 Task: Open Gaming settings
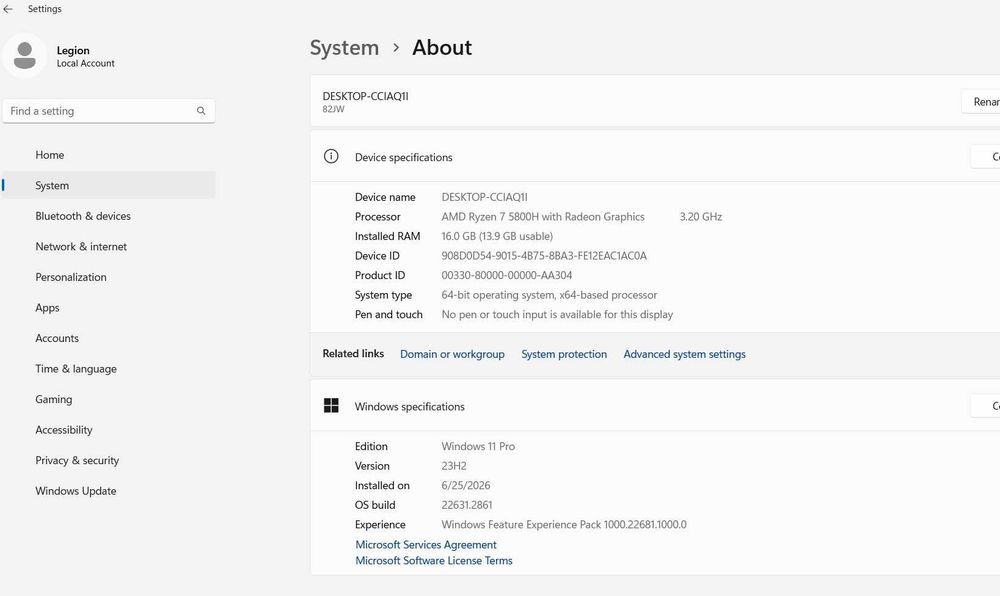(108, 400)
